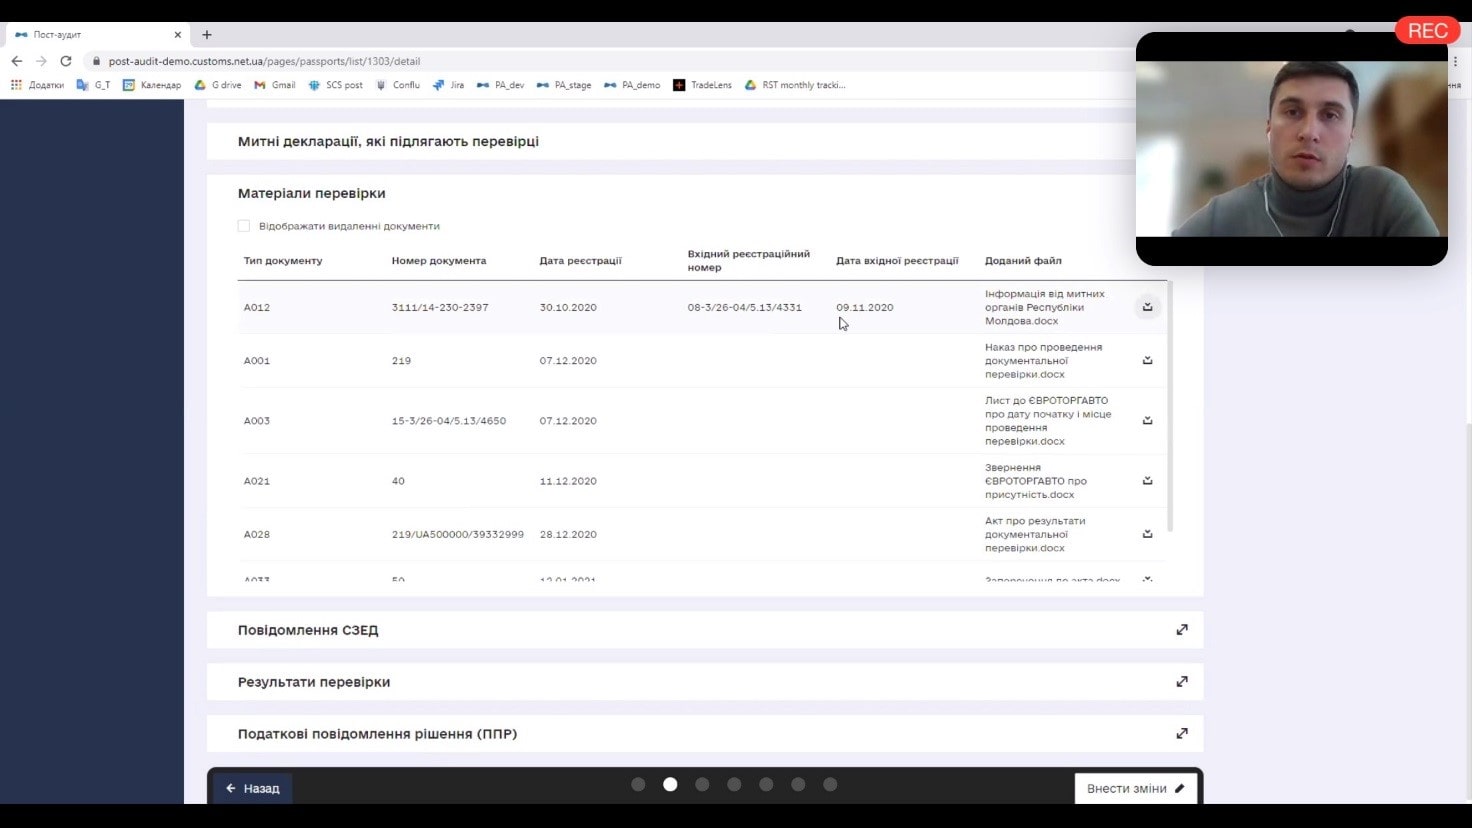Image resolution: width=1472 pixels, height=828 pixels.
Task: Select incoming number 08-3/26-04/5.13/4331
Action: (x=744, y=307)
